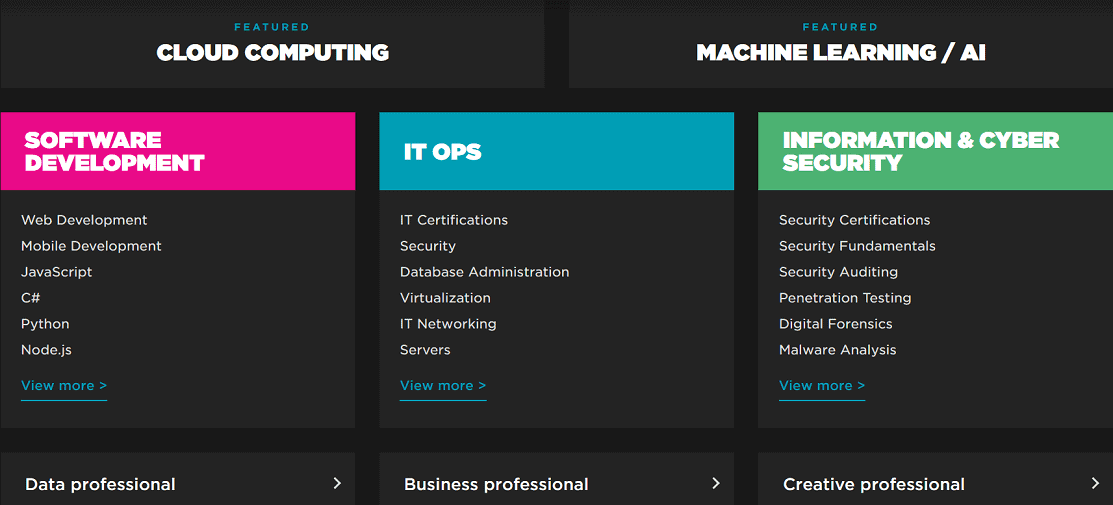
Task: Go to the Node.js topic
Action: 46,350
